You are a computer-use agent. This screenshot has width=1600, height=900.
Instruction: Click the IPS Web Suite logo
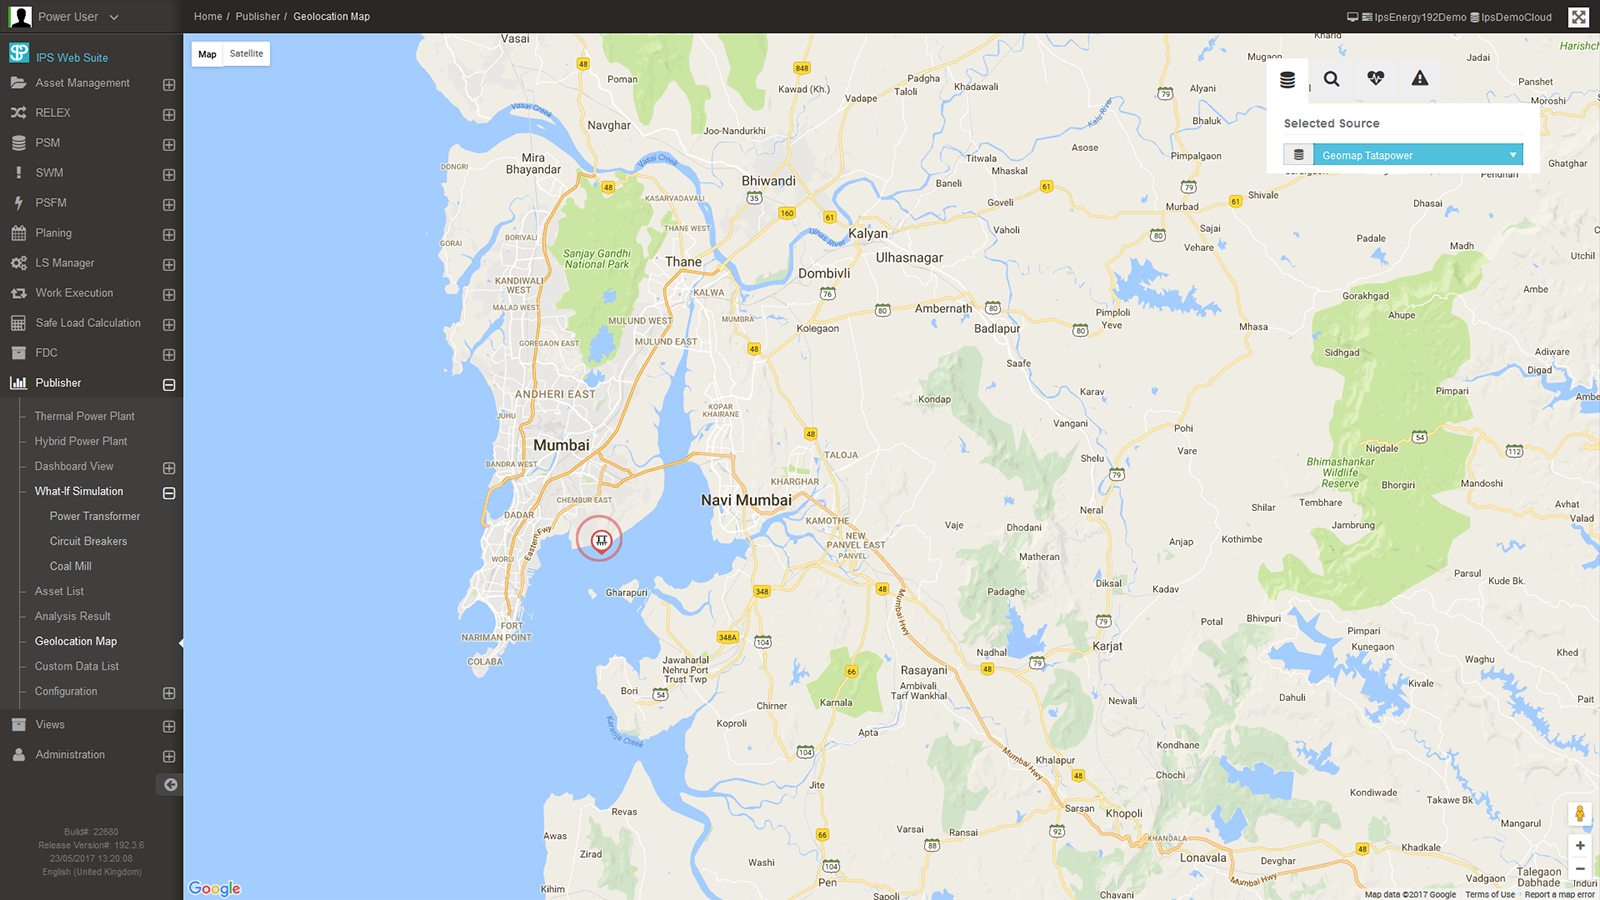[x=19, y=53]
